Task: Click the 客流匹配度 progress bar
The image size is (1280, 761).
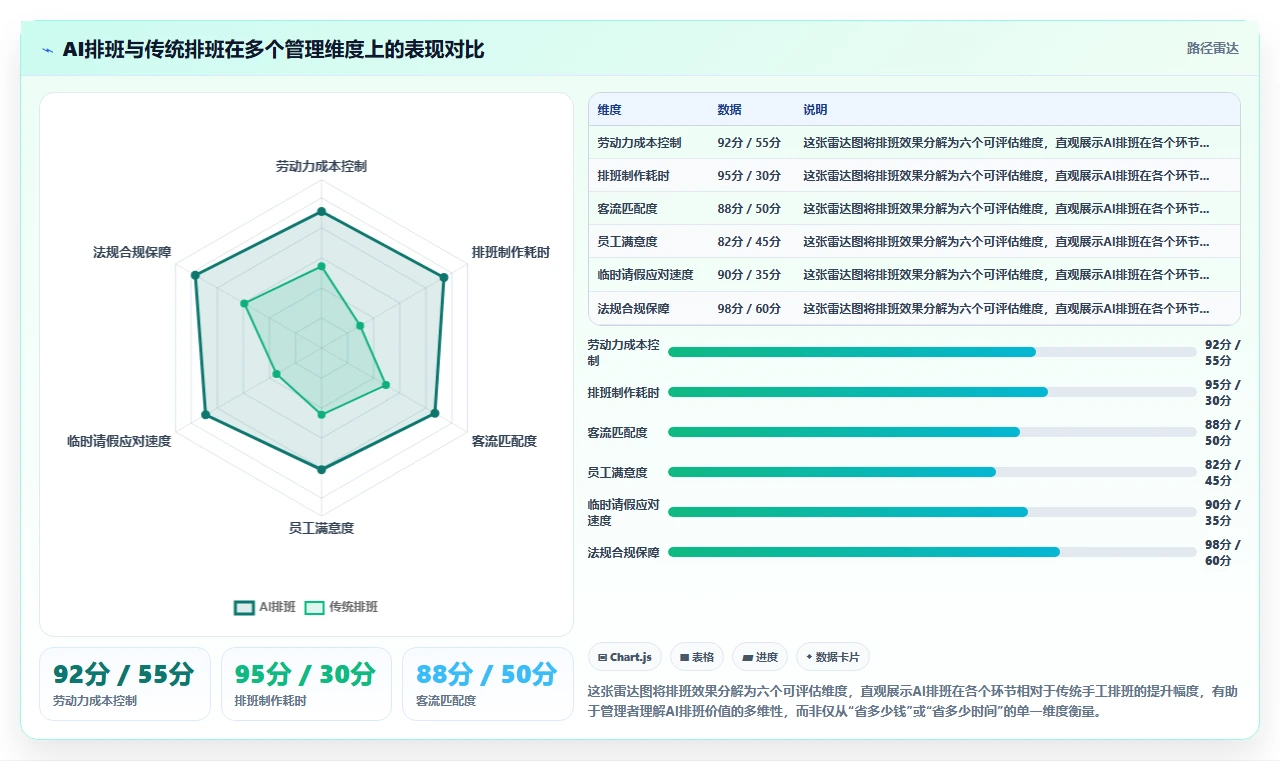Action: pos(932,432)
